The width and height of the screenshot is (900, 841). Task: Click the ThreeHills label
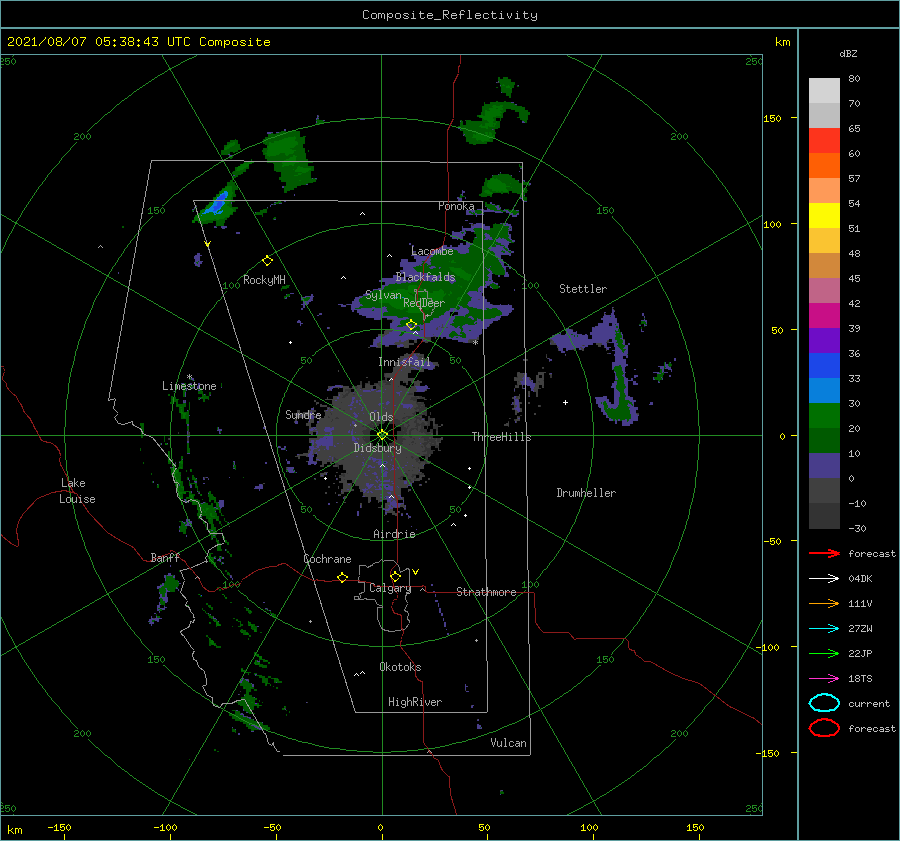pyautogui.click(x=502, y=437)
